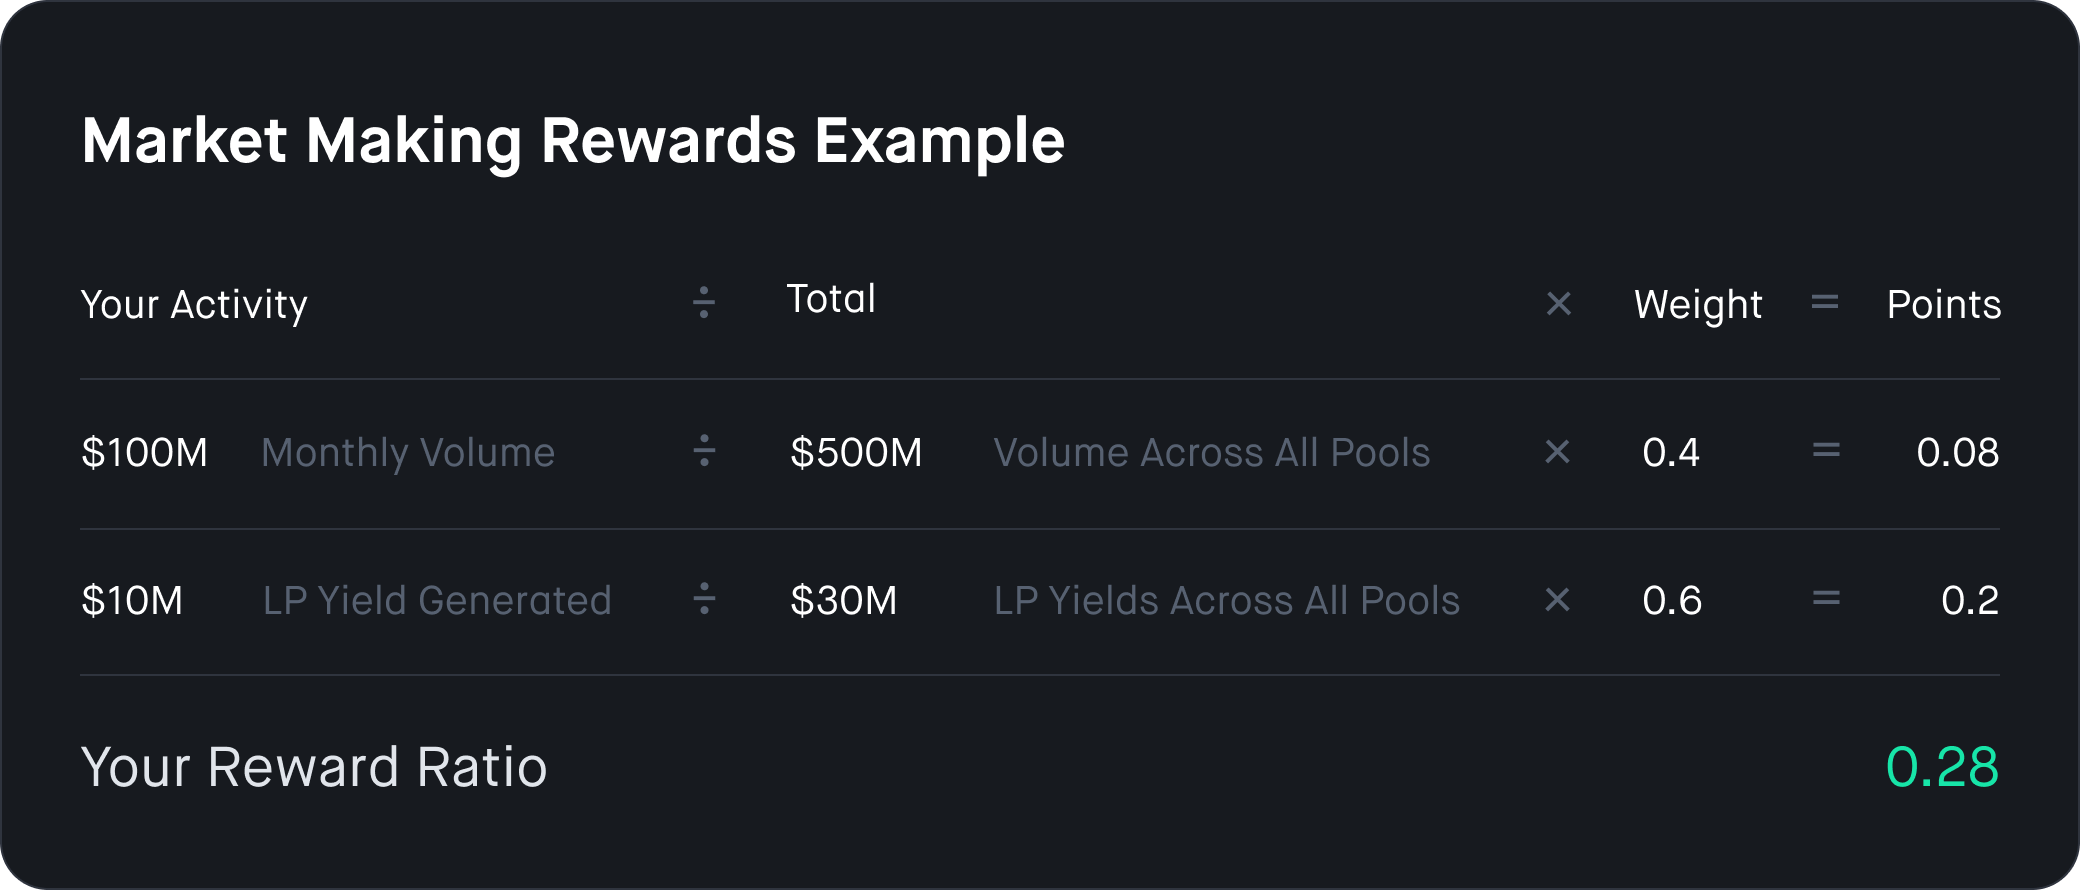The width and height of the screenshot is (2080, 890).
Task: Click the Points column header
Action: tap(1944, 305)
